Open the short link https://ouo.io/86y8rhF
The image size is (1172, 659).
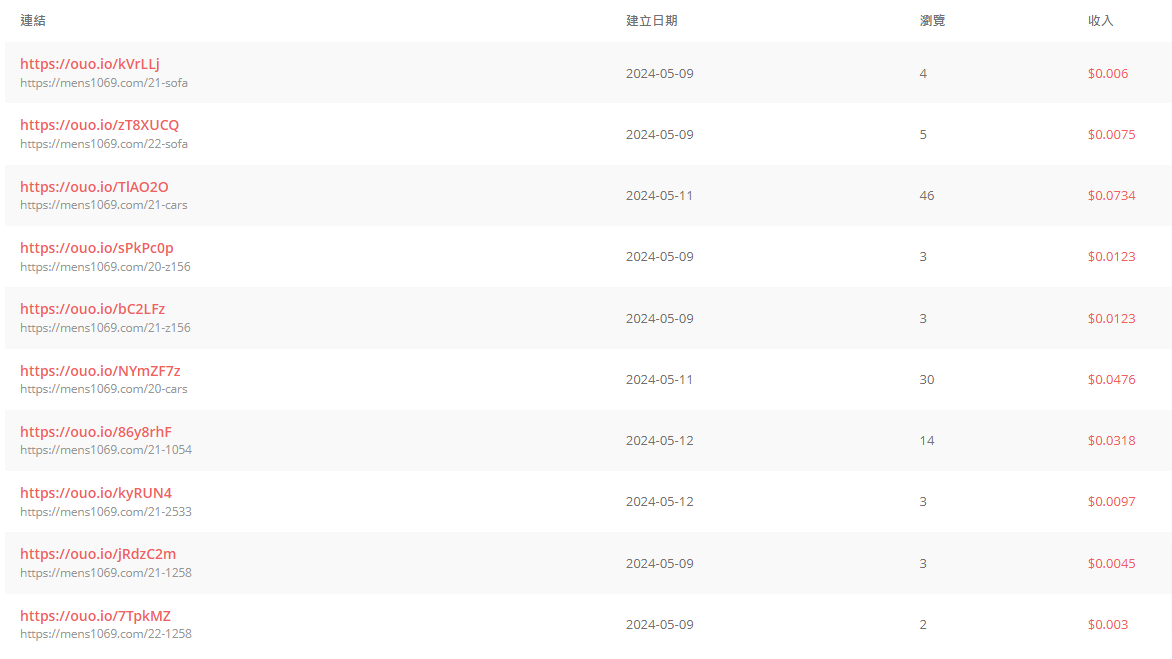[96, 433]
